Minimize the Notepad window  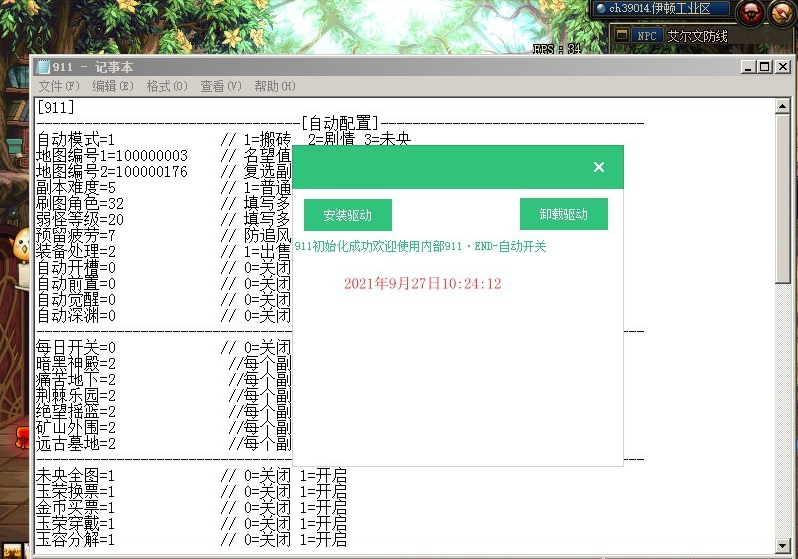click(749, 67)
